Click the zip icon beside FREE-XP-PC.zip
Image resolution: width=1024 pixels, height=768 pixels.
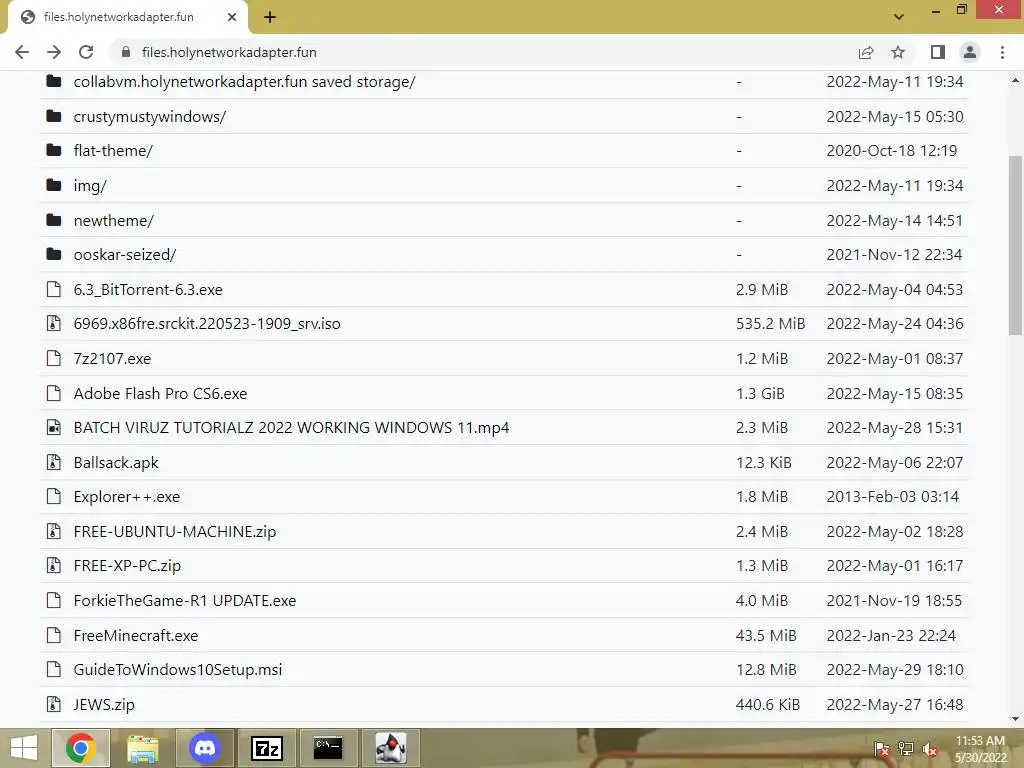(x=54, y=565)
